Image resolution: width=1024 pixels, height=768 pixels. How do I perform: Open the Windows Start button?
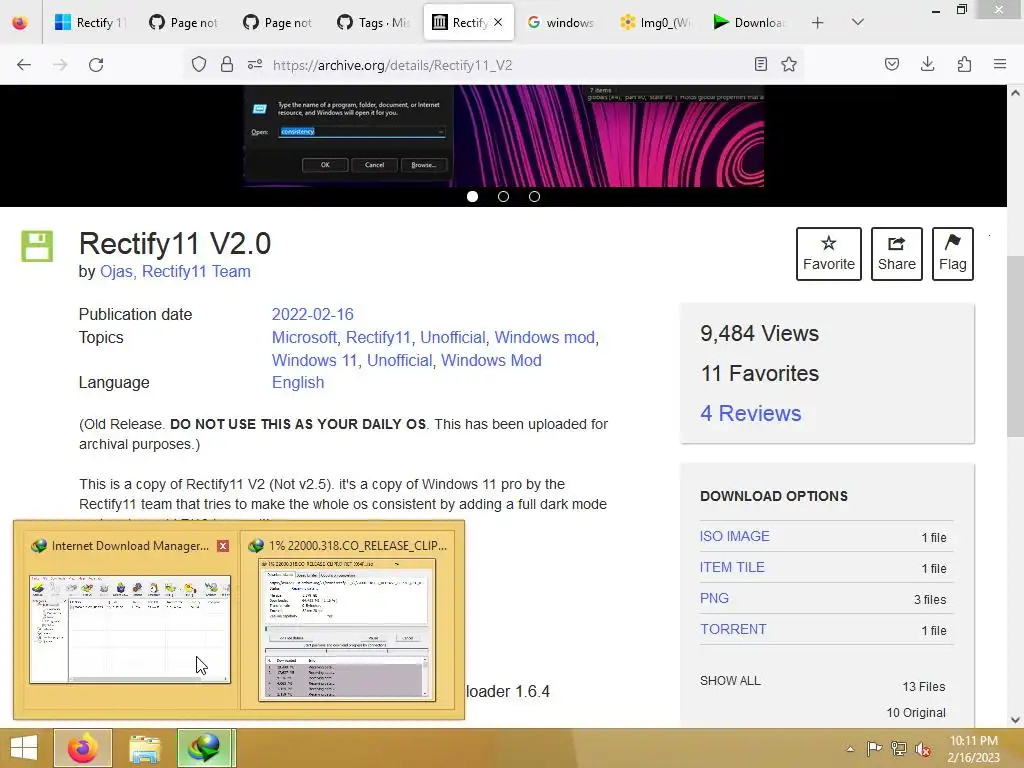coord(24,748)
